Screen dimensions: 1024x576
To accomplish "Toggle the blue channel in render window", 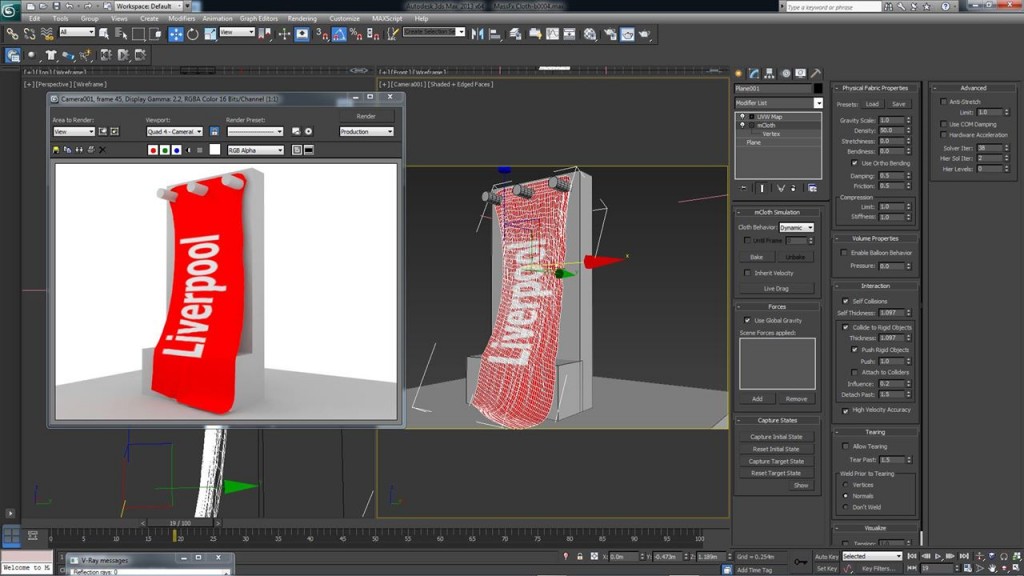I will coord(176,150).
